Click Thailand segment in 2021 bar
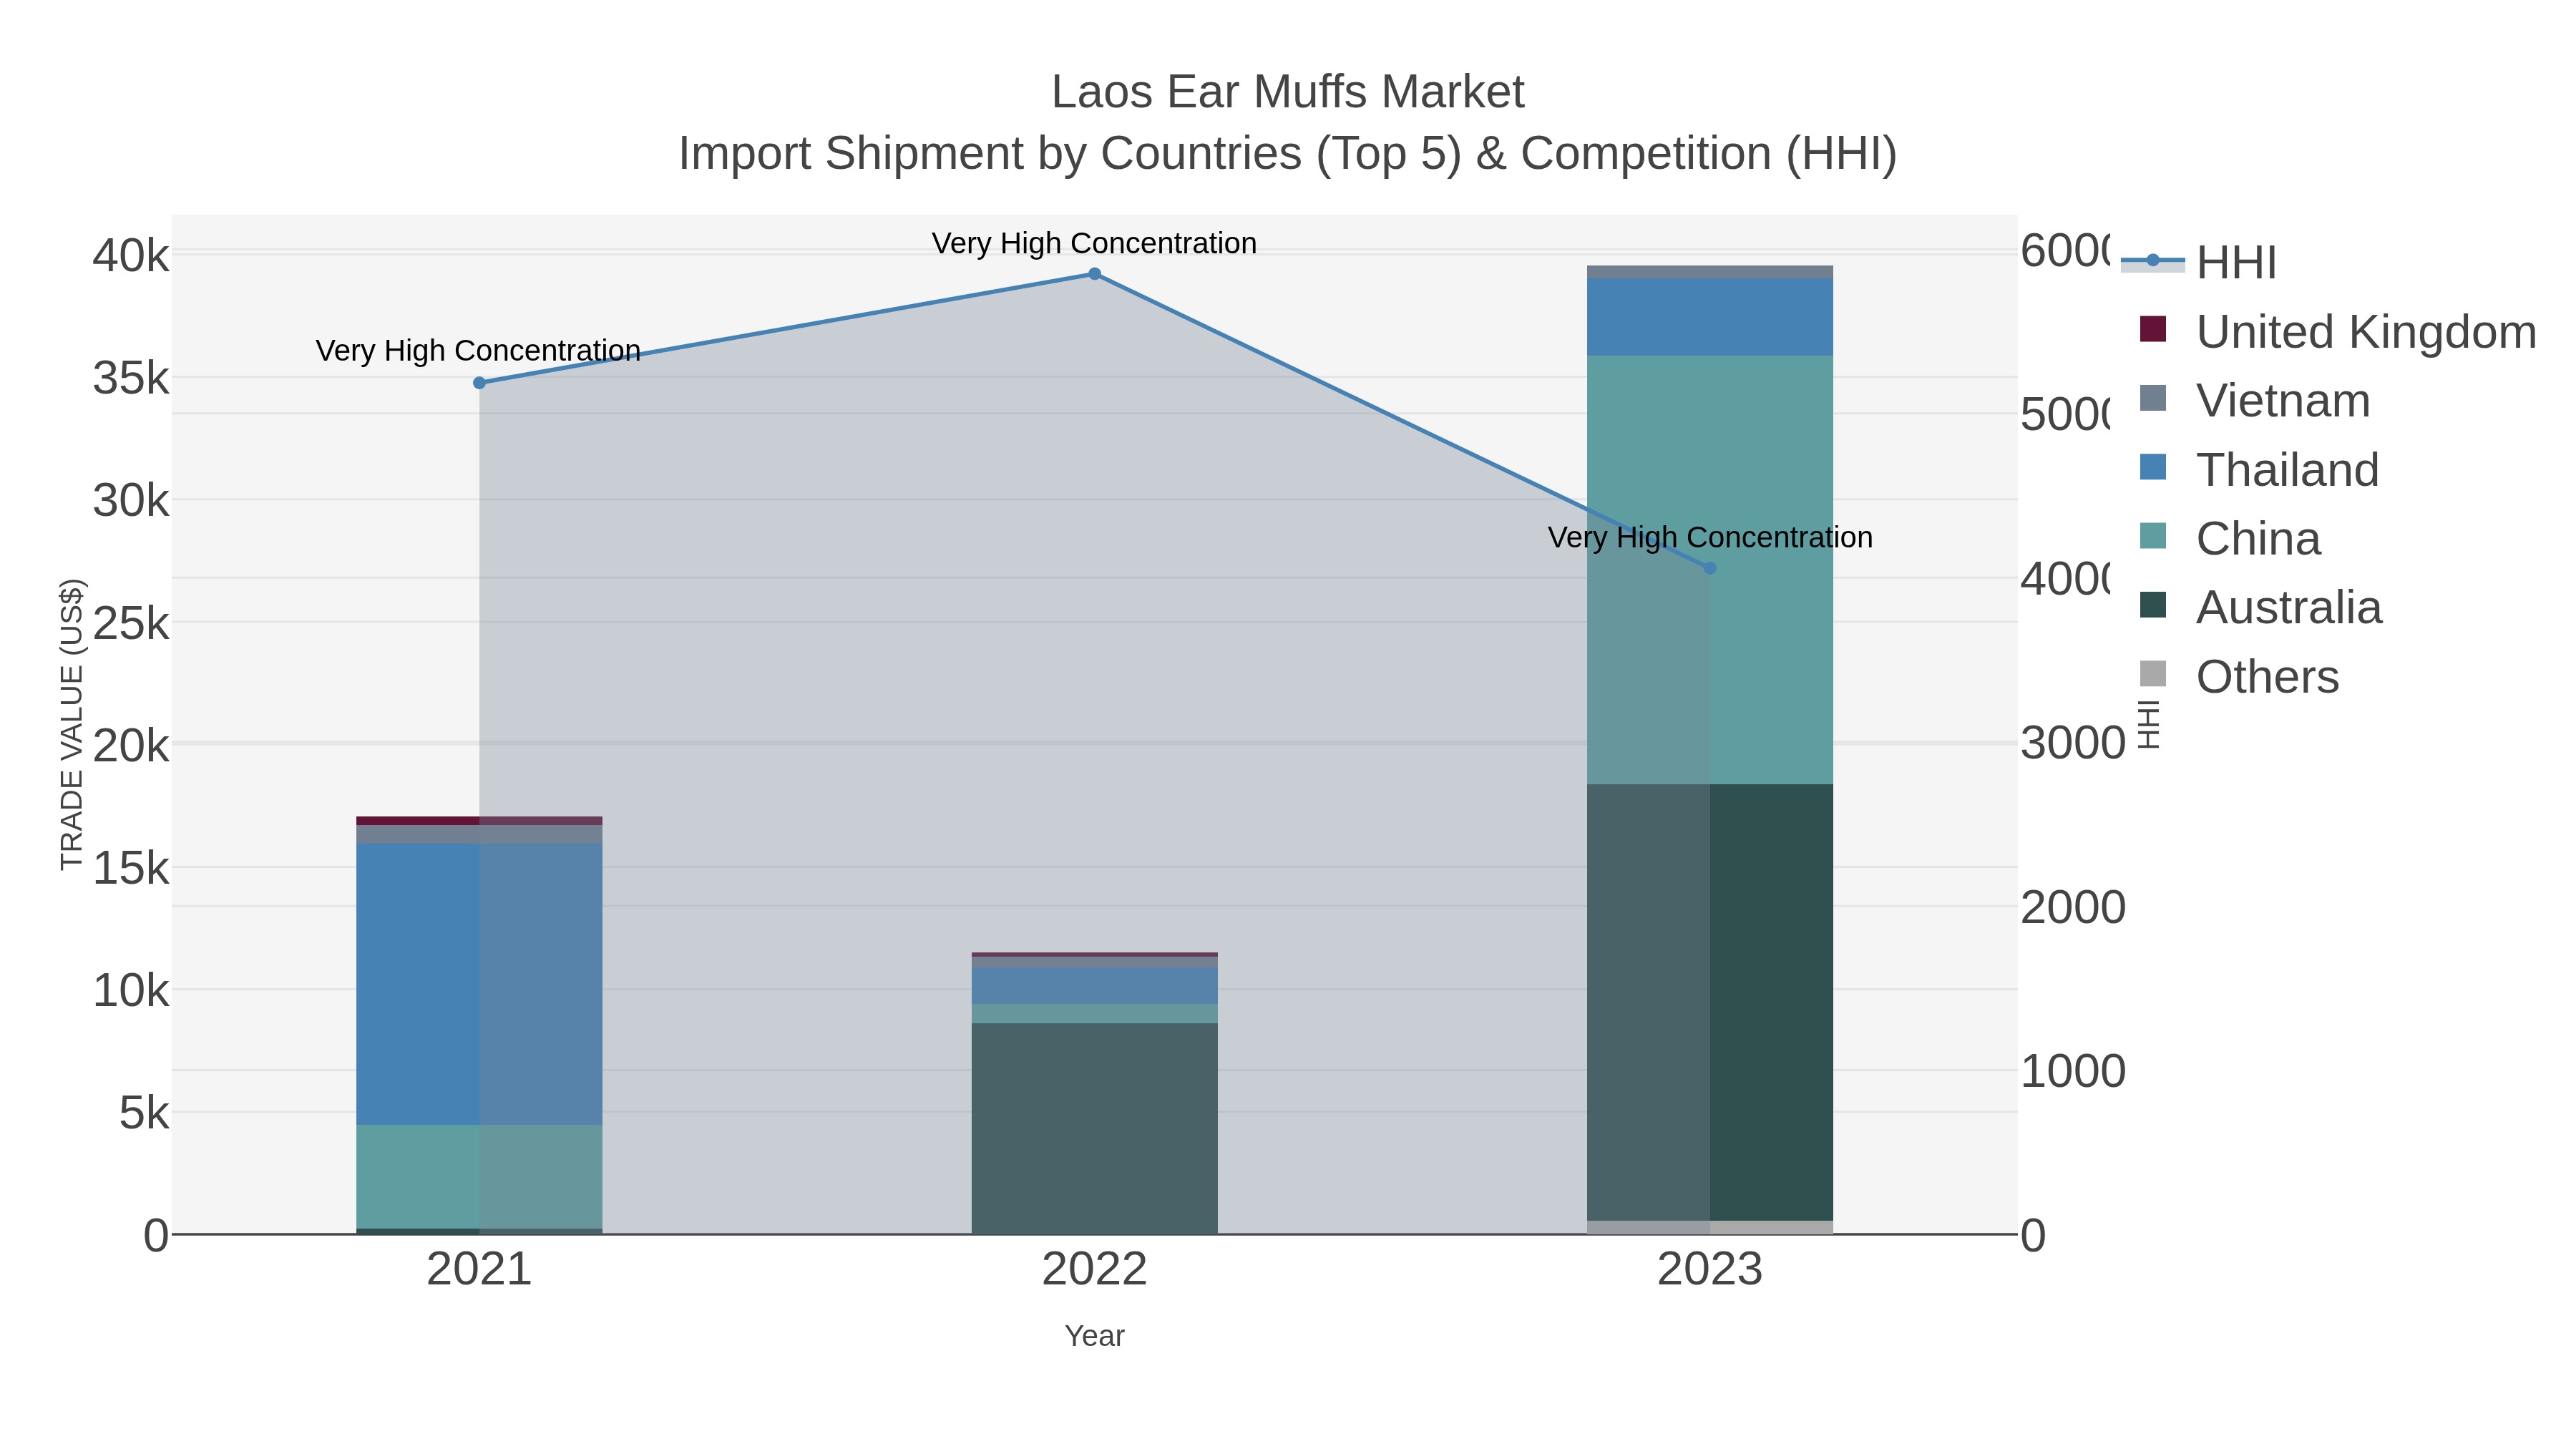Screen dimensions: 2576x1449 [x=479, y=984]
